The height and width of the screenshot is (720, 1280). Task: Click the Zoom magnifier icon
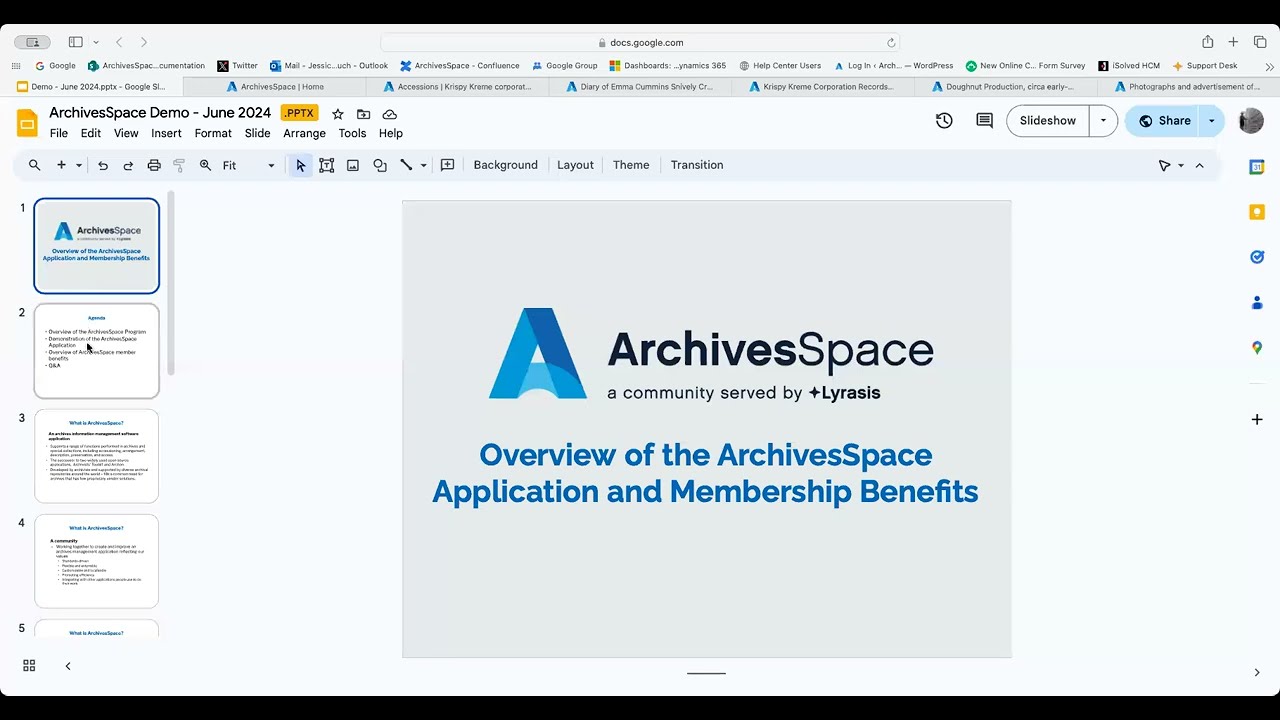[205, 165]
